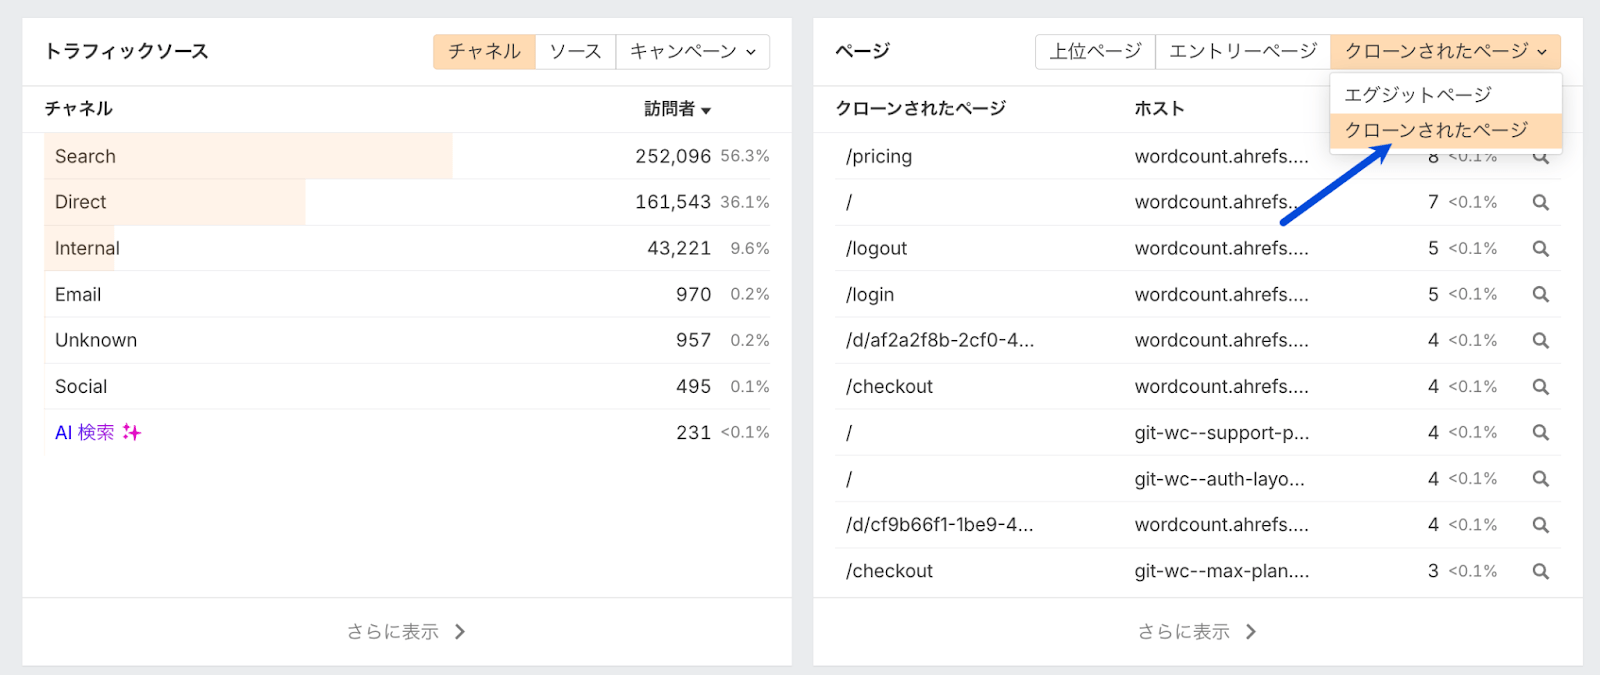The width and height of the screenshot is (1600, 675).
Task: Click magnifier icon for git-wc--auth-layo row
Action: [1540, 479]
